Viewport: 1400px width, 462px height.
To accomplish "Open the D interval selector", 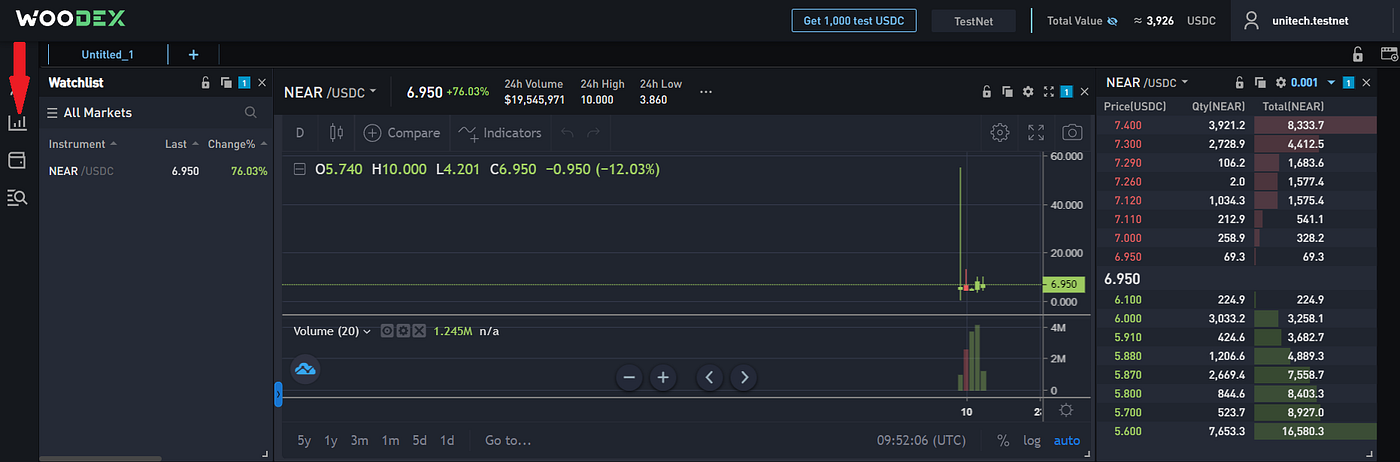I will (300, 132).
